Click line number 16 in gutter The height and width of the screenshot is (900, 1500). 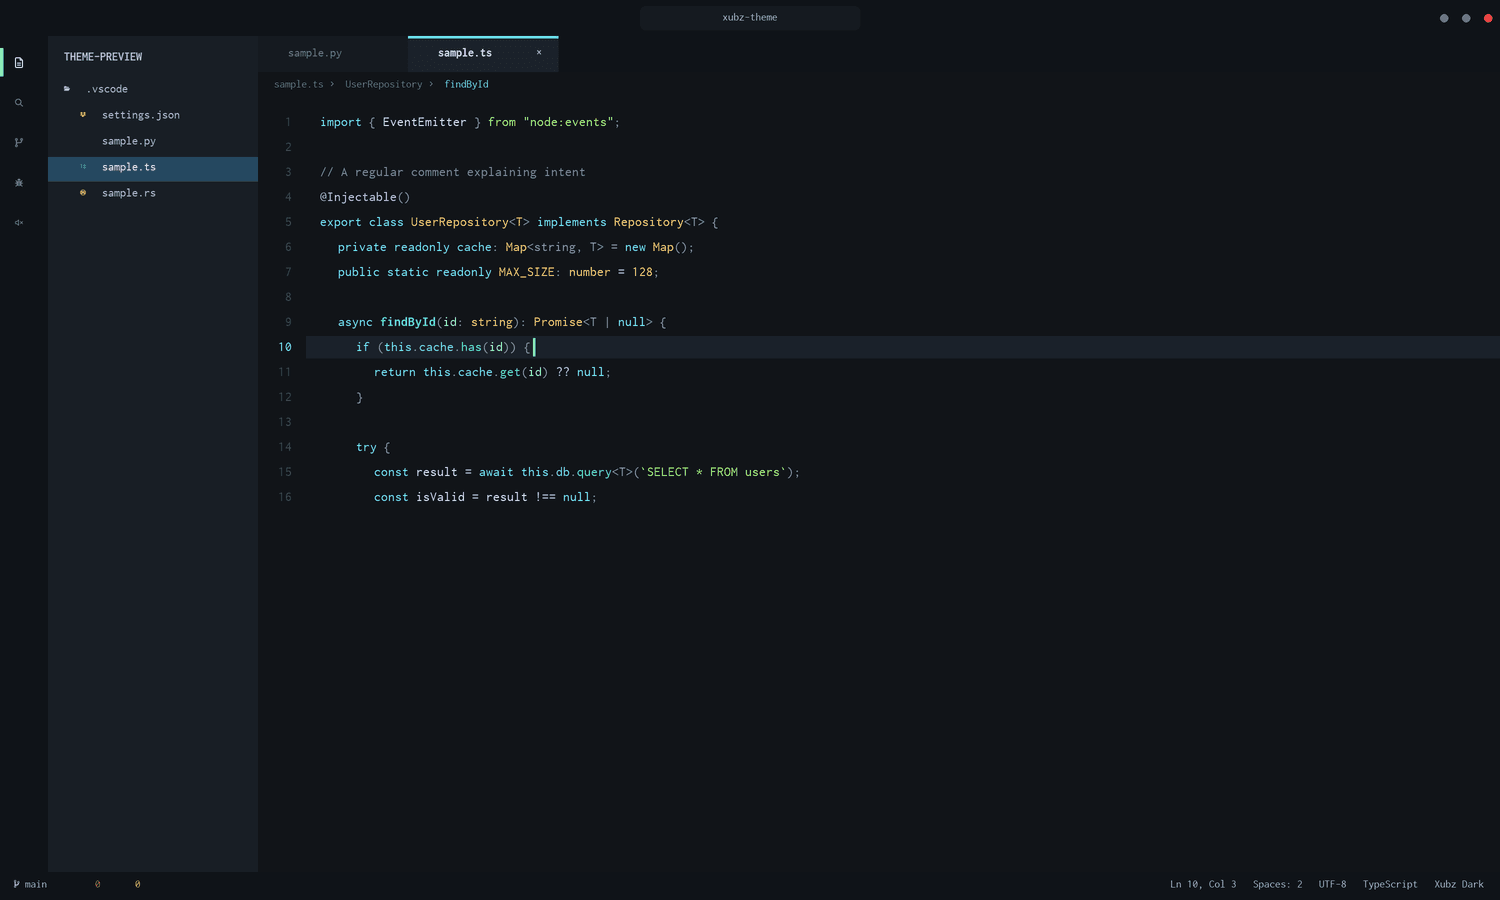click(x=285, y=497)
